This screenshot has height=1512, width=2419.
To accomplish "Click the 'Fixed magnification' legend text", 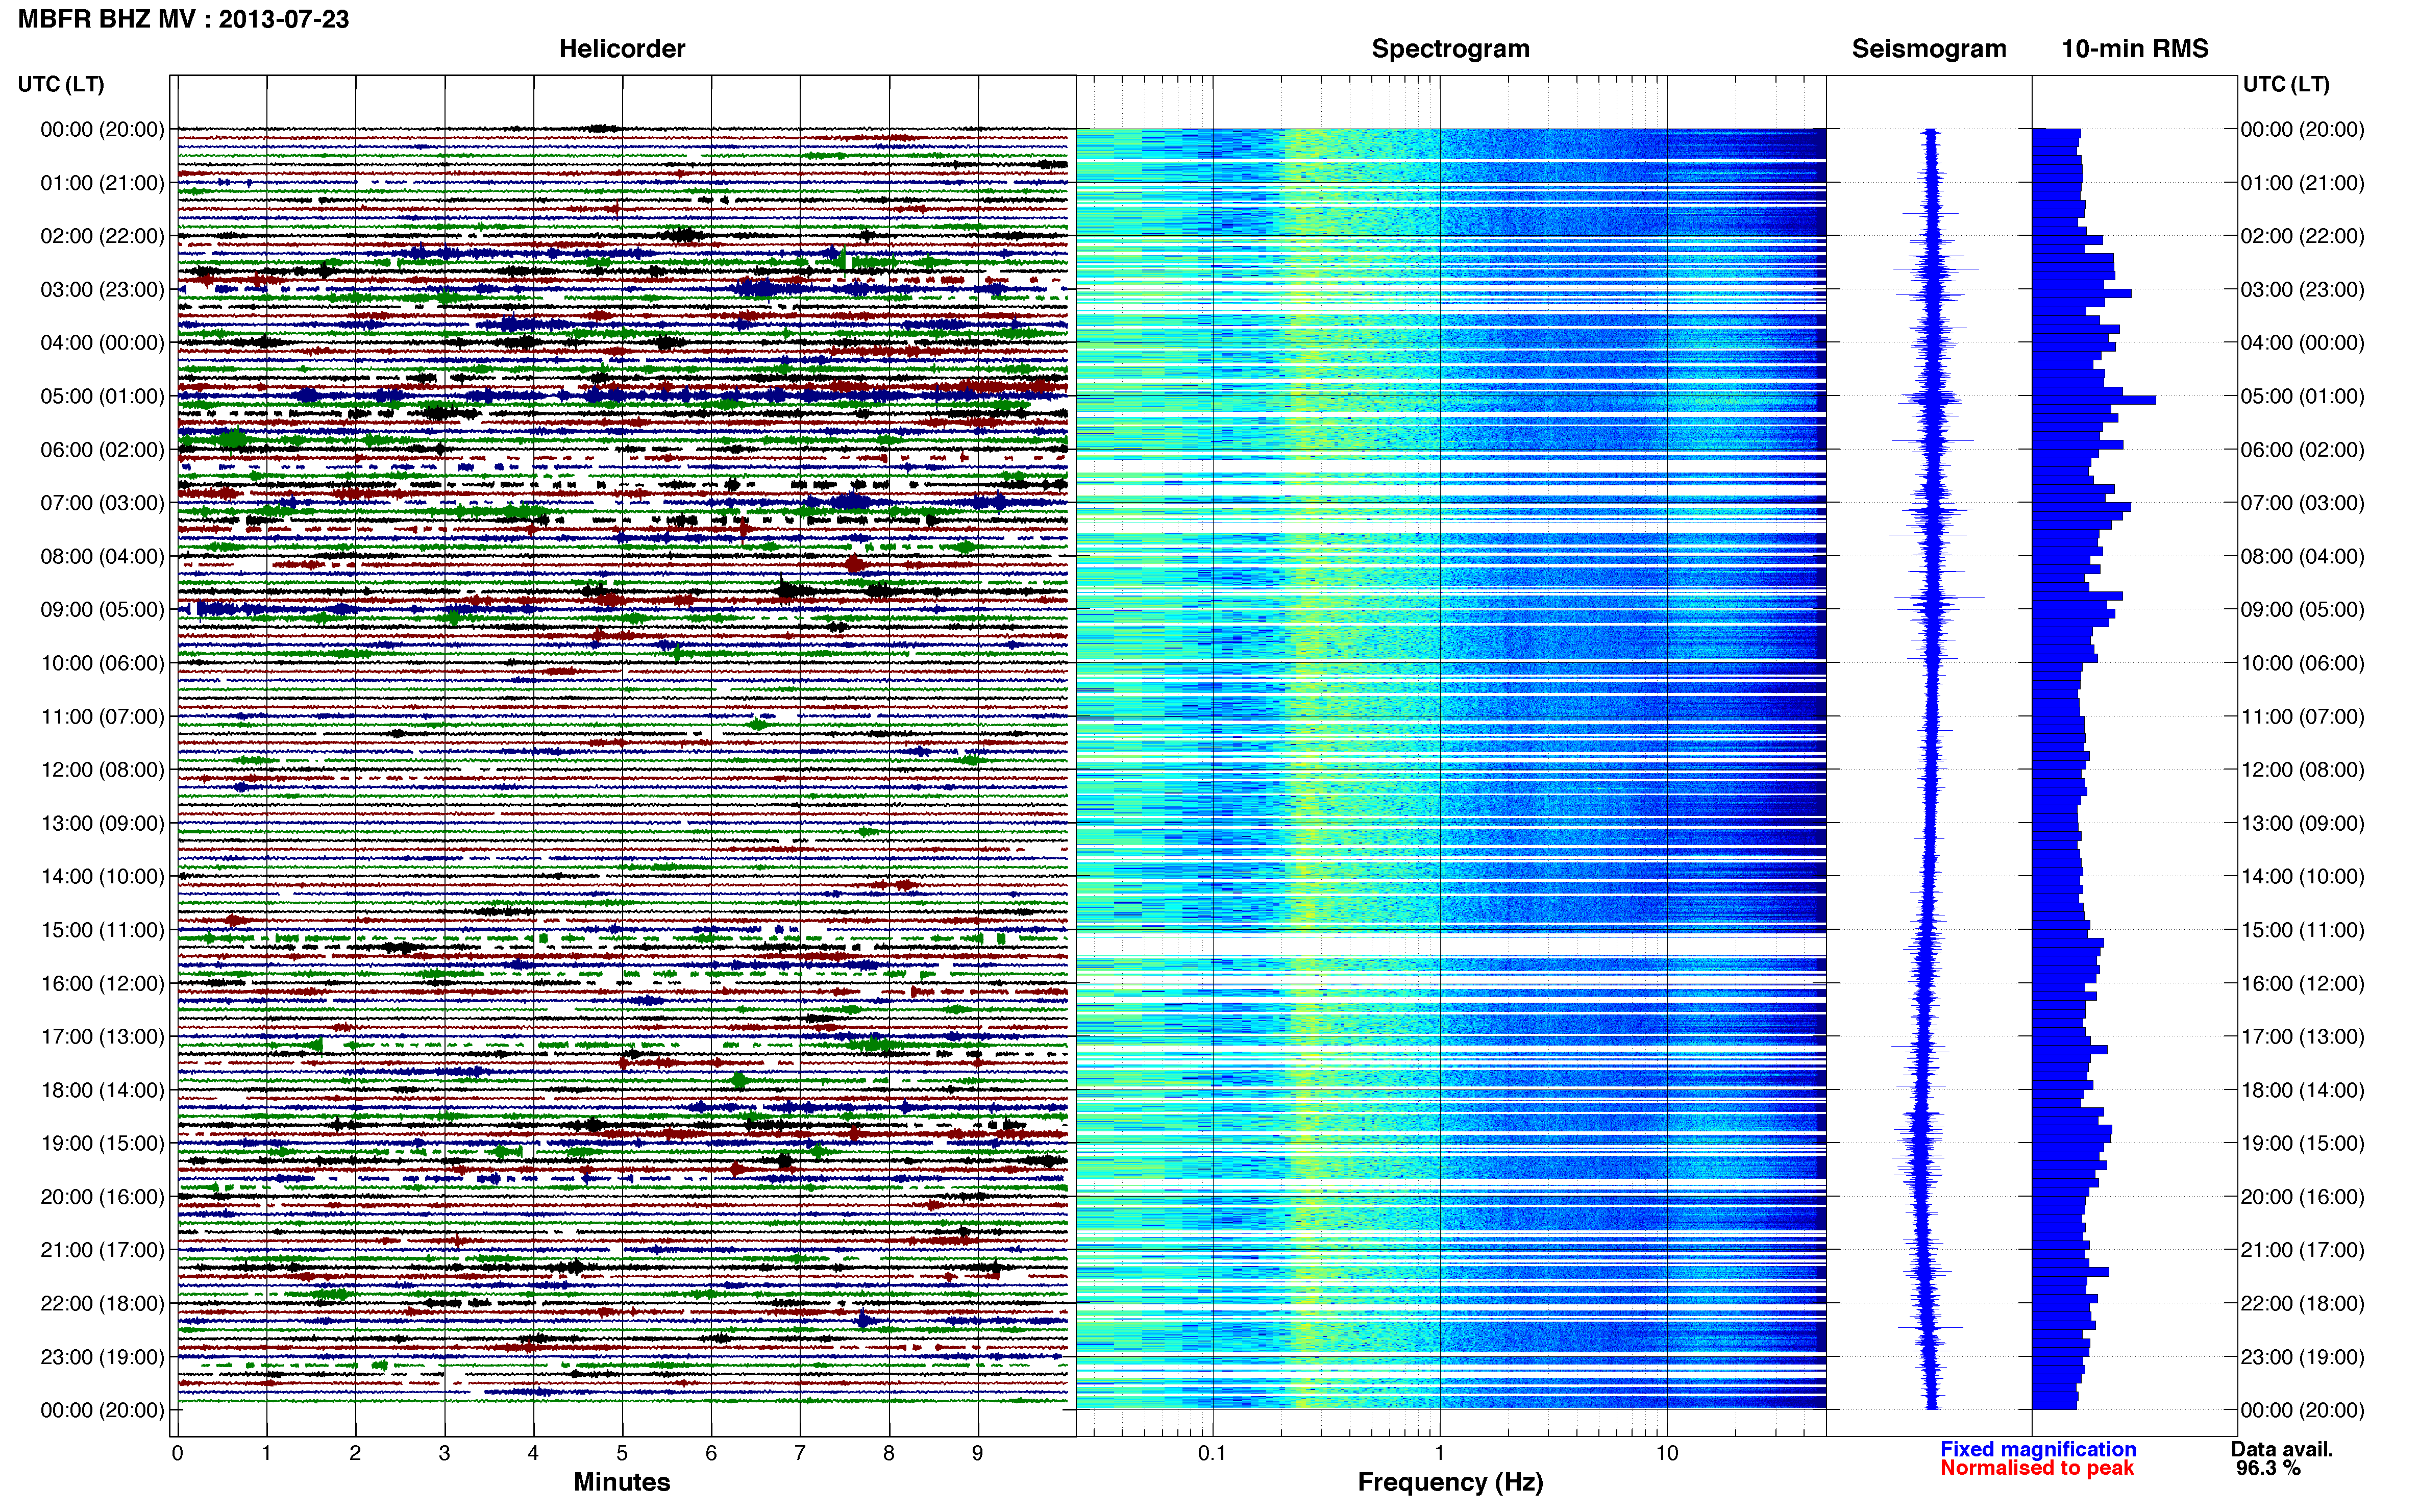I will tap(2038, 1449).
